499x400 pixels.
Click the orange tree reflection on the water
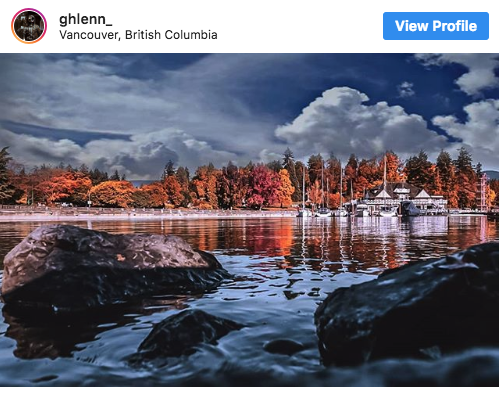(267, 238)
